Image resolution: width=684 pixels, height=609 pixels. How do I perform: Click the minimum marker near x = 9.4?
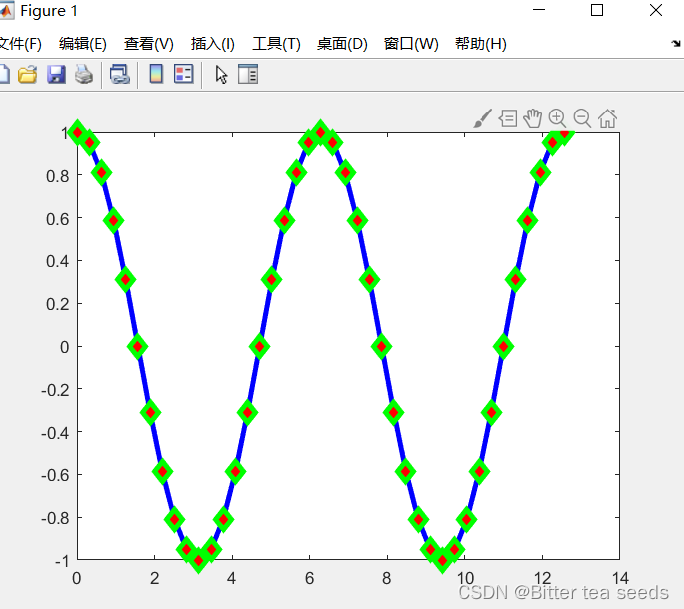tap(442, 560)
